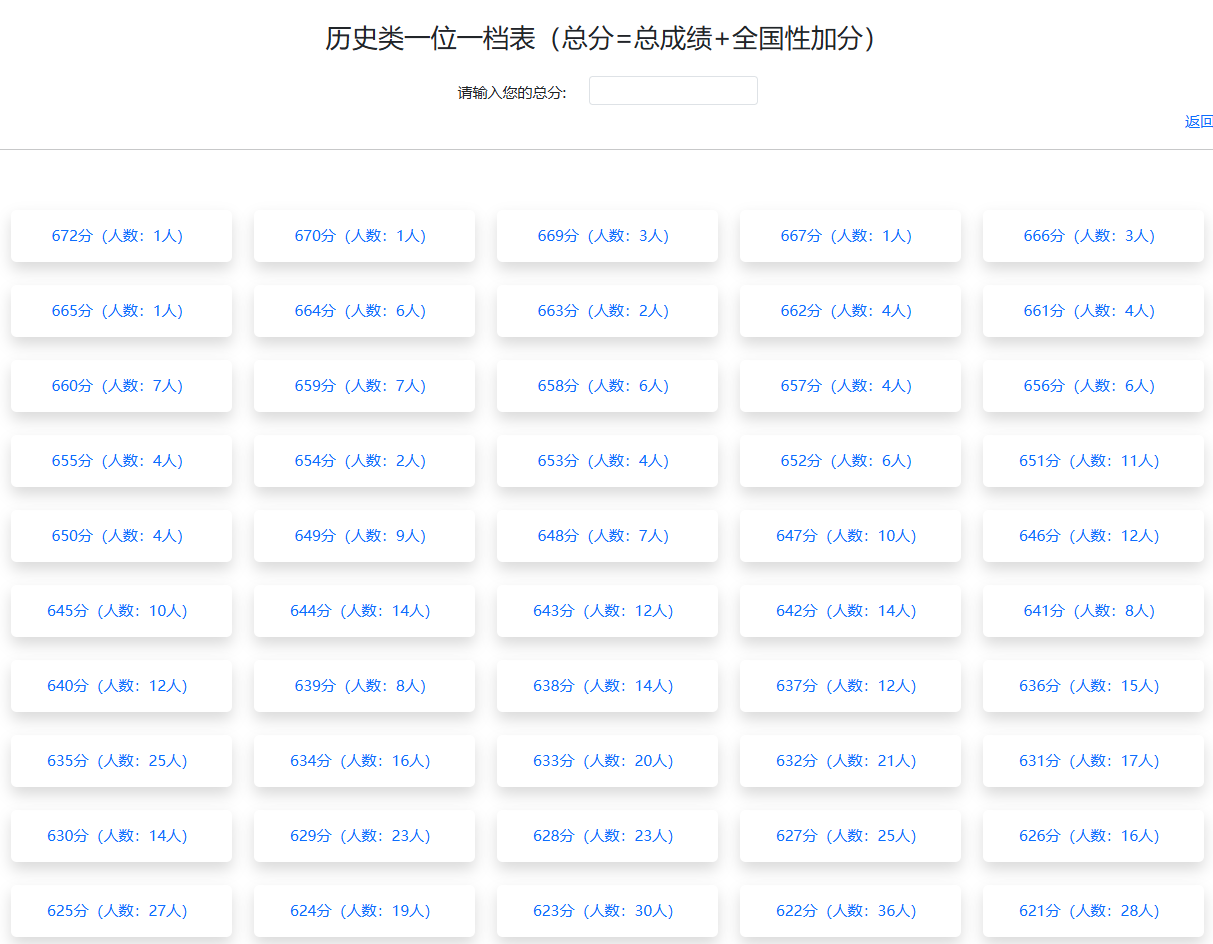This screenshot has height=944, width=1213.
Task: Click the 返回 link
Action: (1198, 122)
